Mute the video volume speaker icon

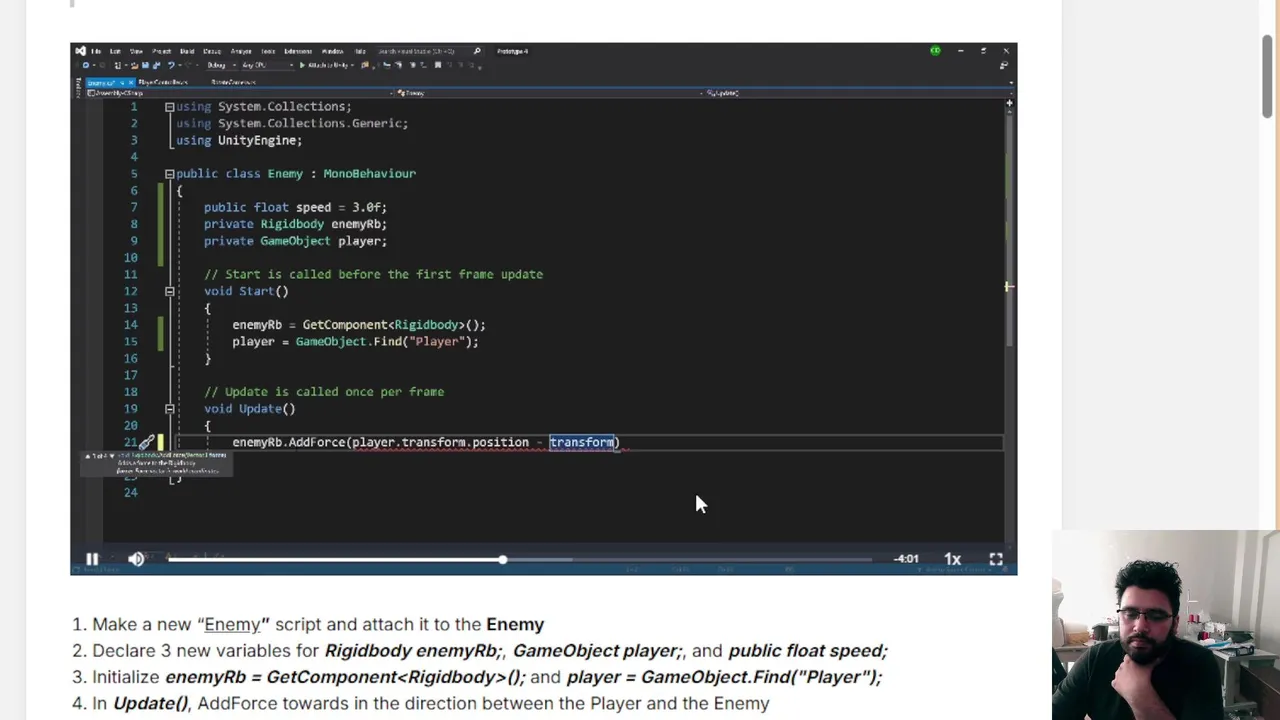tap(136, 559)
